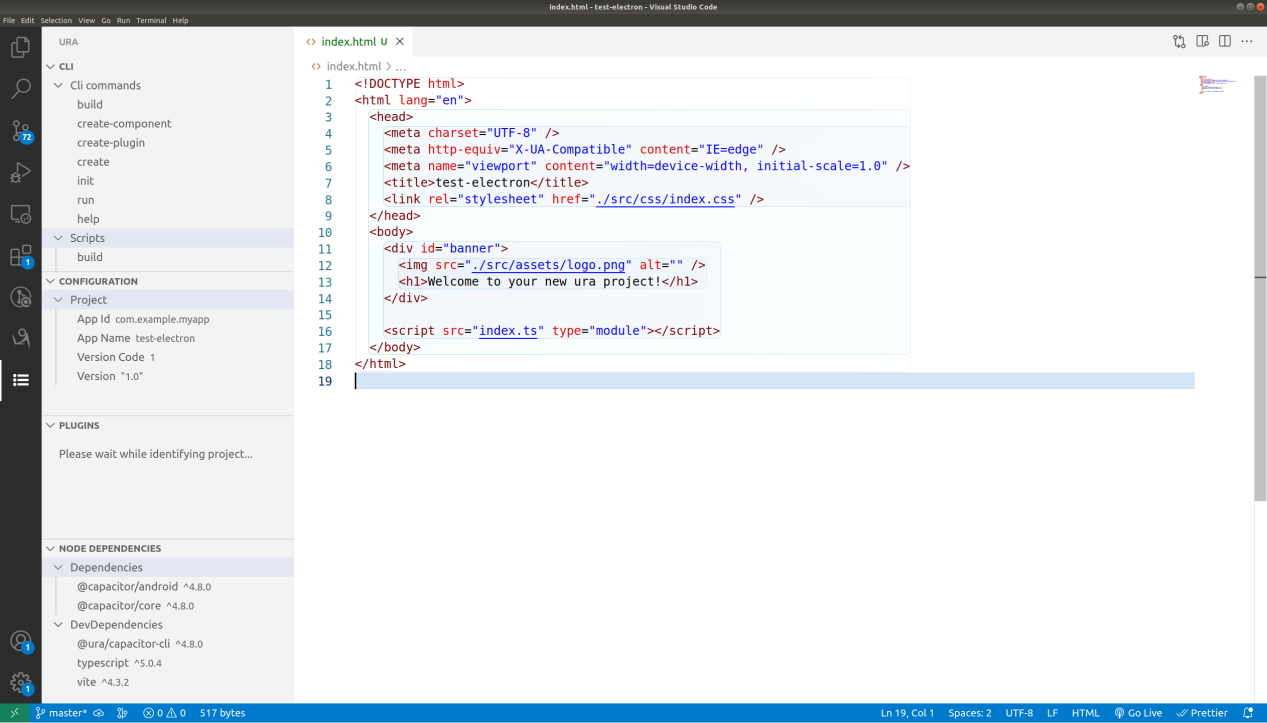
Task: Open the Help menu
Action: click(180, 20)
